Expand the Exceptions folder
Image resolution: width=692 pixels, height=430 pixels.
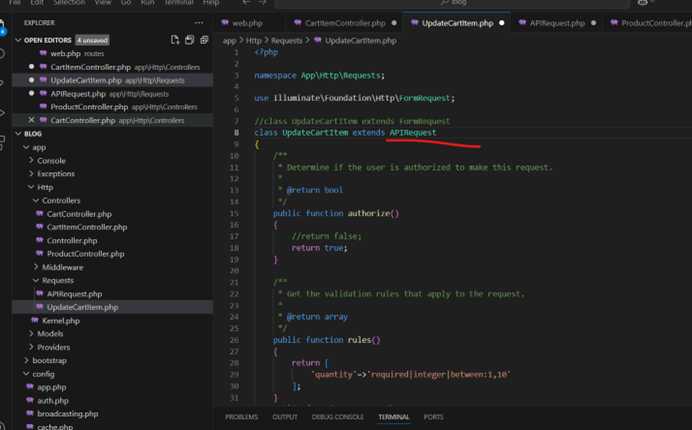[31, 174]
